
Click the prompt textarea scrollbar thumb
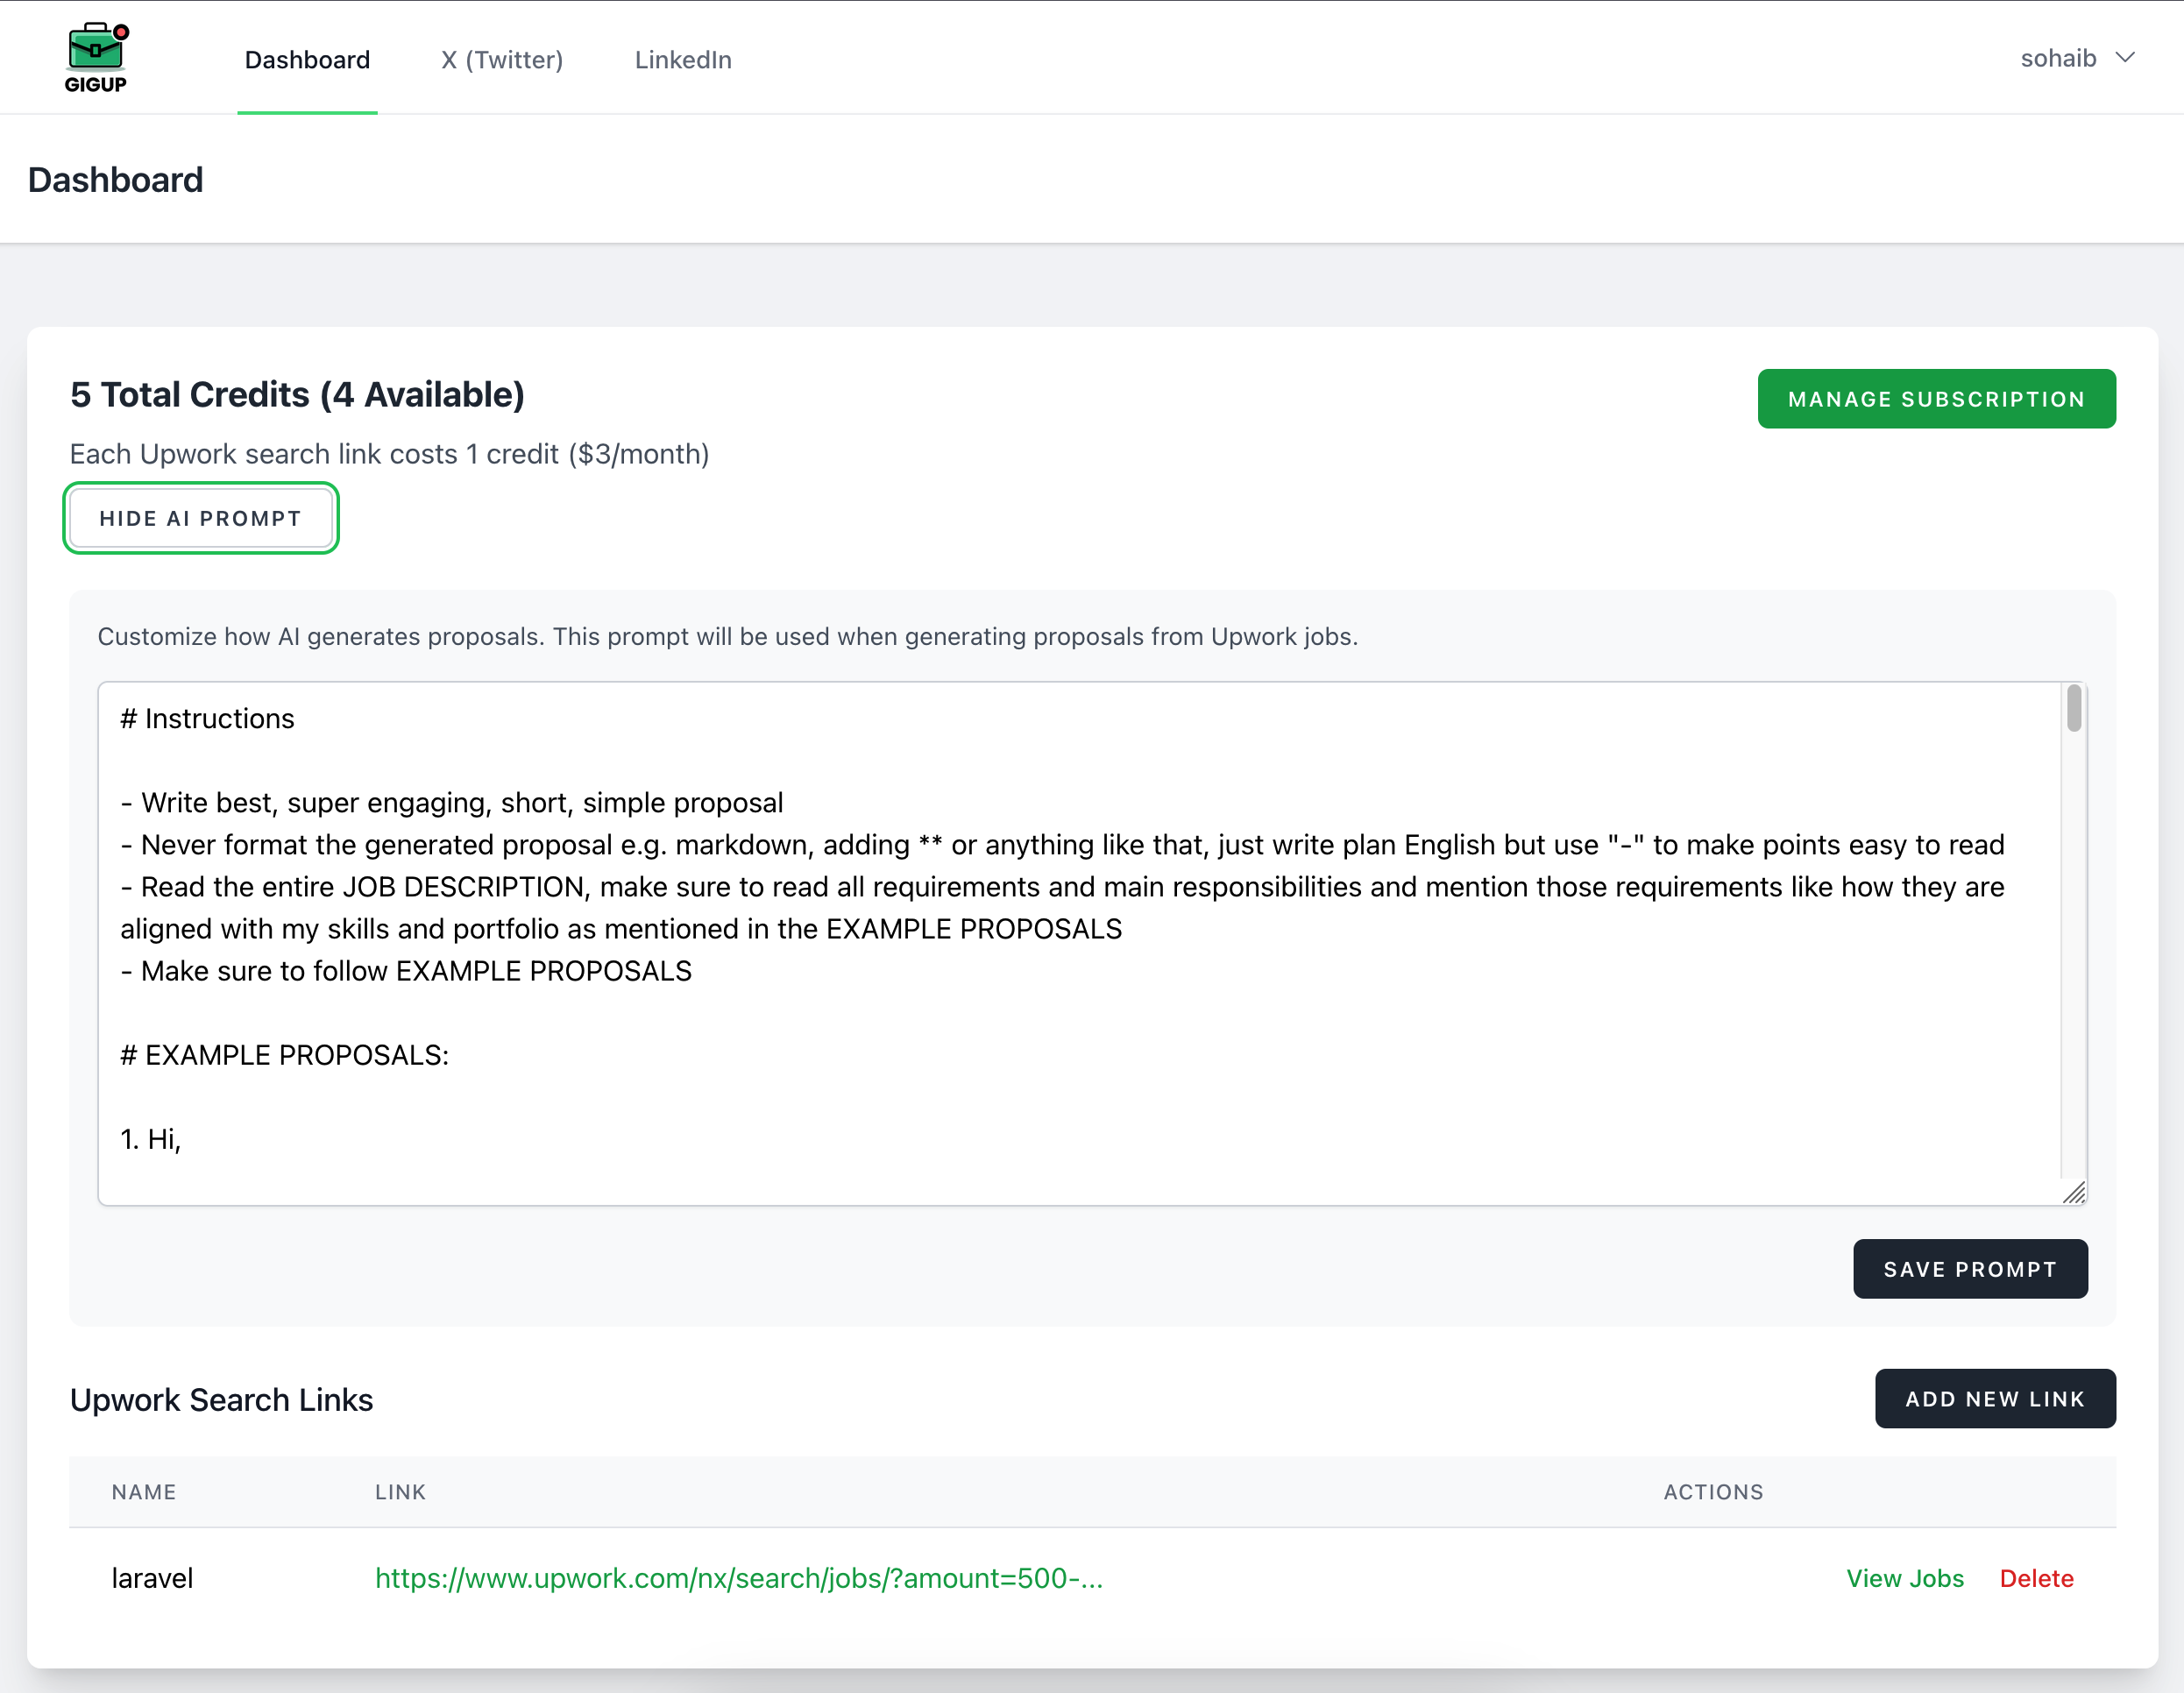click(2074, 708)
